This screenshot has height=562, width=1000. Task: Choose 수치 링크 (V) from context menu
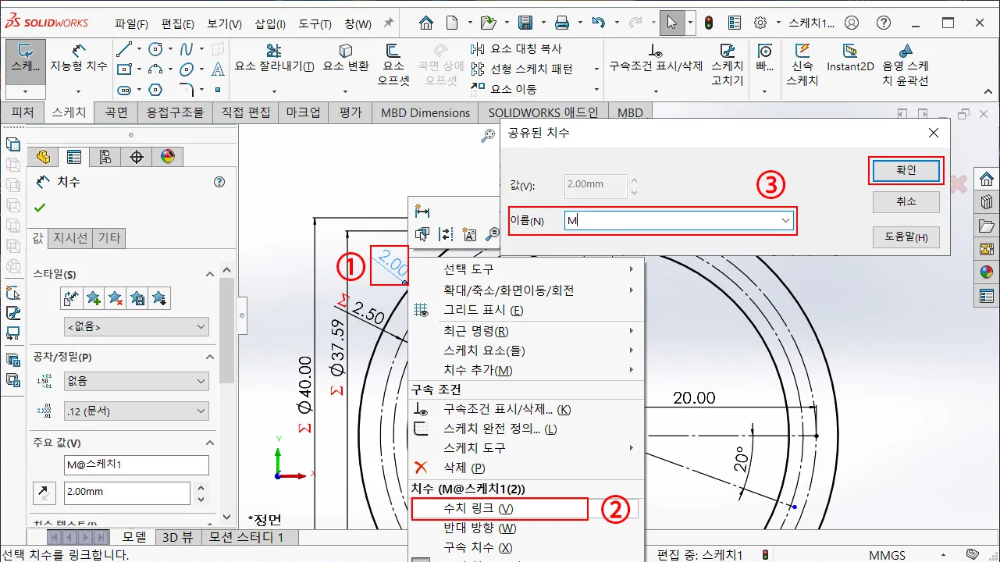tap(499, 508)
